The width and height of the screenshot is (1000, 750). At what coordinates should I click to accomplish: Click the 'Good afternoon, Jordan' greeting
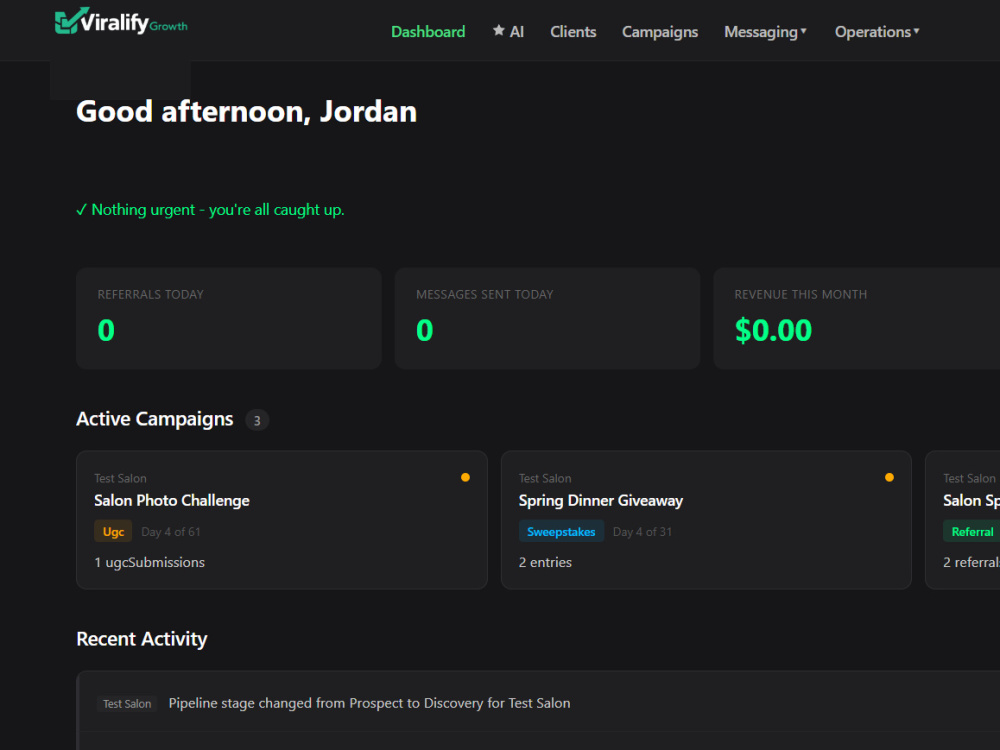(246, 112)
